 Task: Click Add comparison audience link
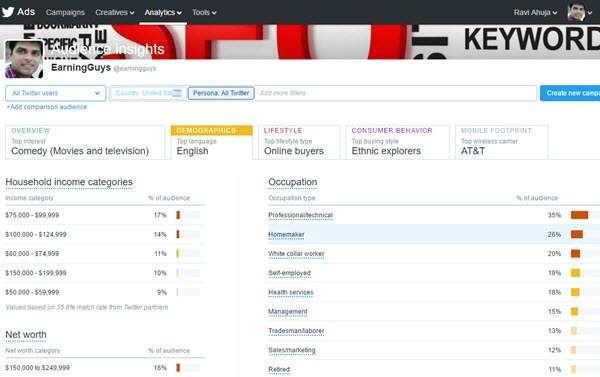47,107
